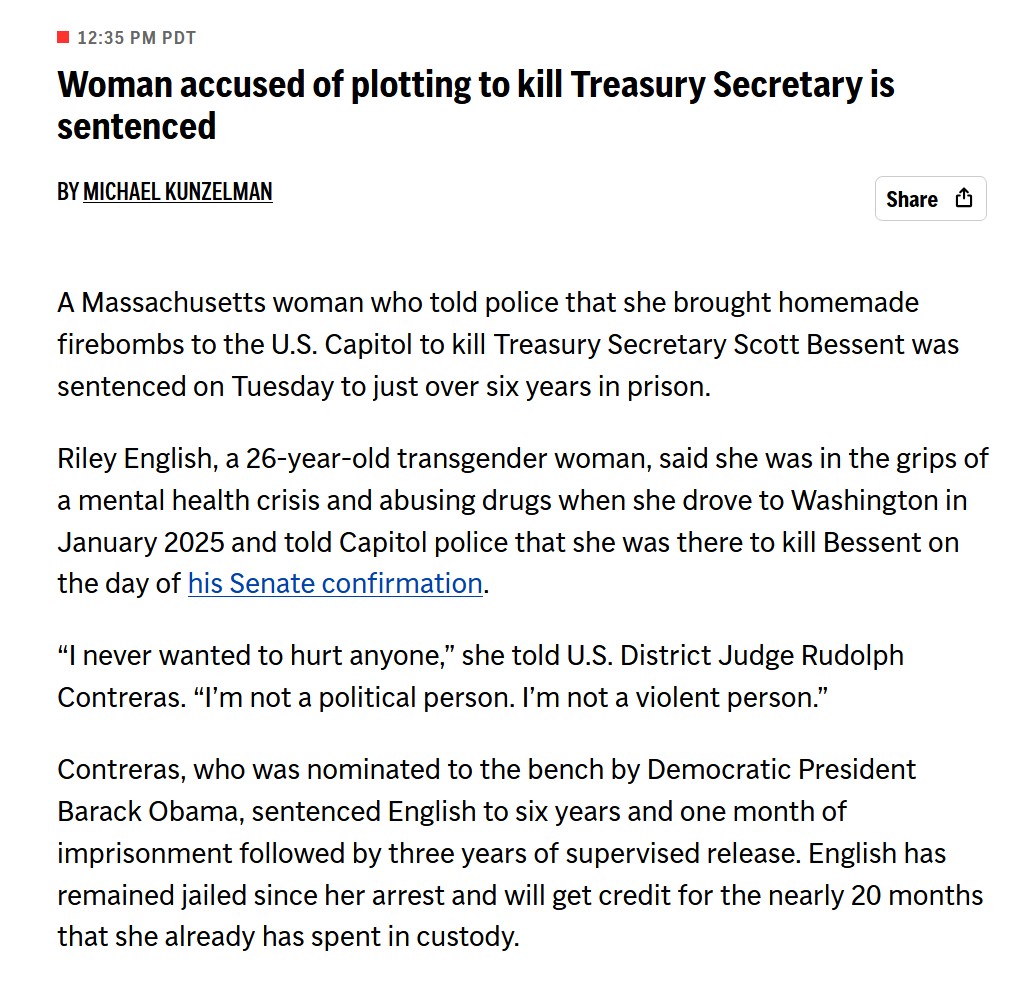Click the headline about Treasury Secretary plot
Screen dimensions: 1029x988
(x=476, y=105)
